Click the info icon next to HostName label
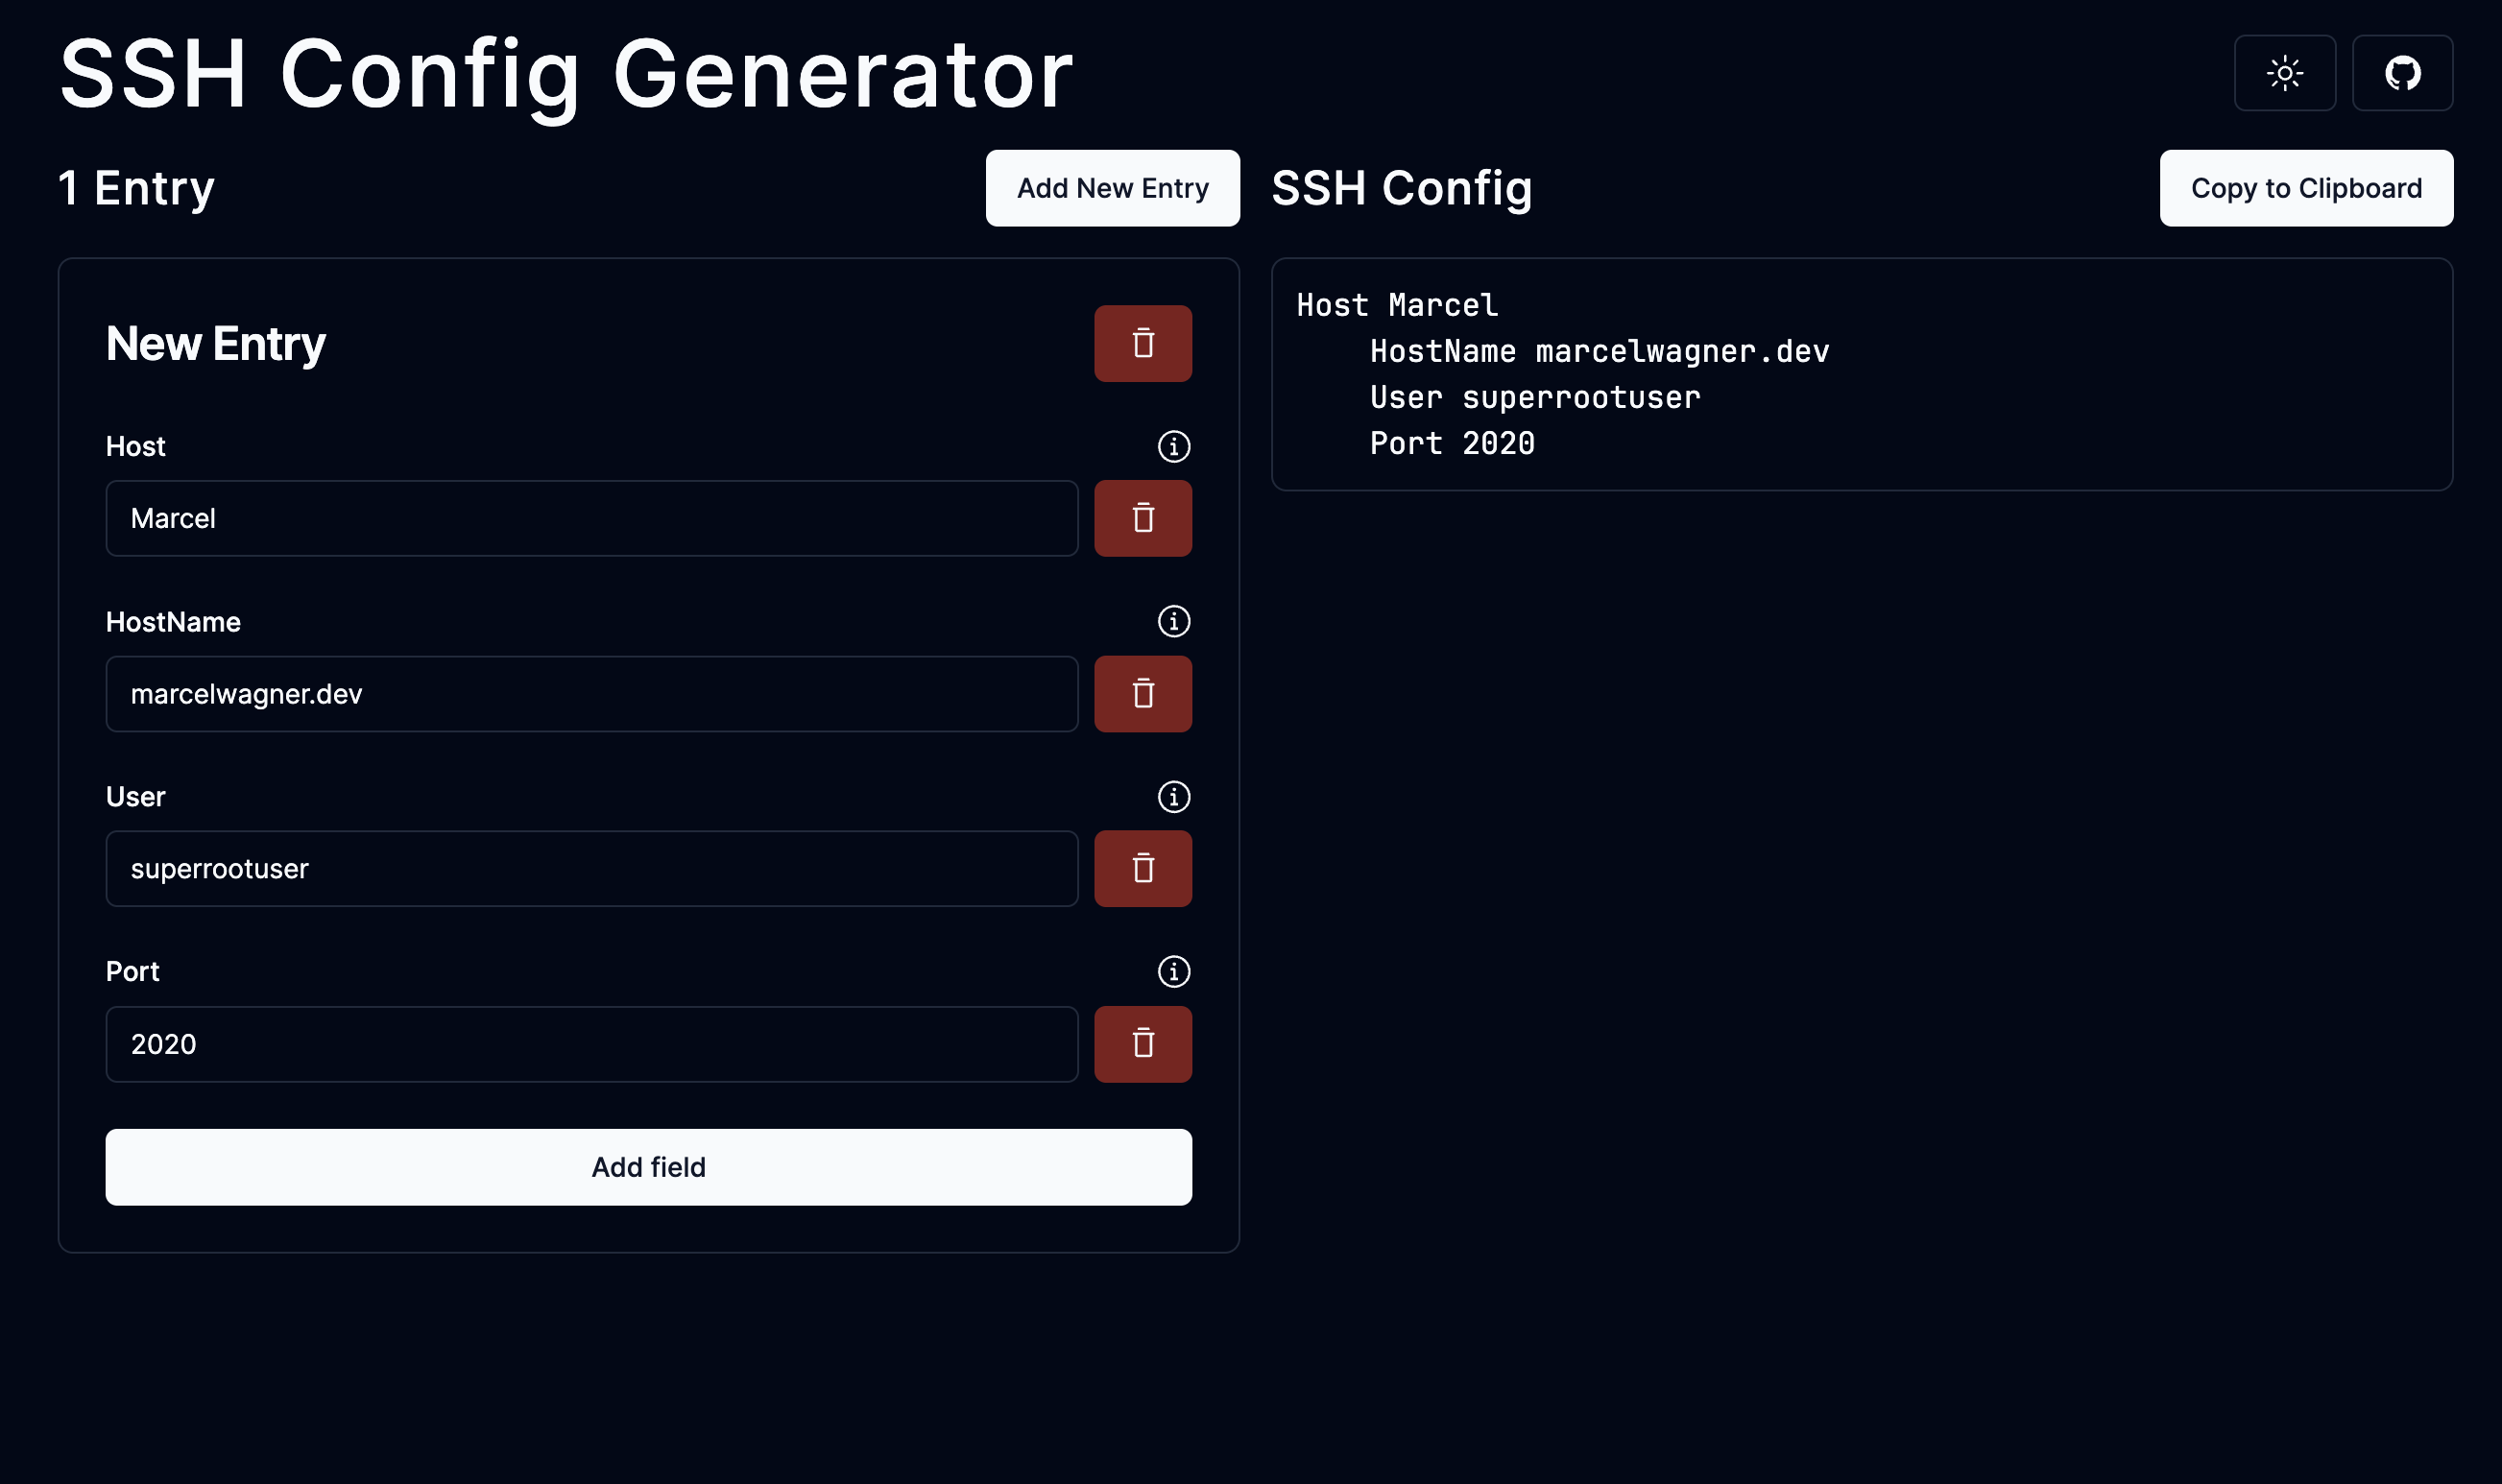Image resolution: width=2502 pixels, height=1484 pixels. click(x=1173, y=622)
